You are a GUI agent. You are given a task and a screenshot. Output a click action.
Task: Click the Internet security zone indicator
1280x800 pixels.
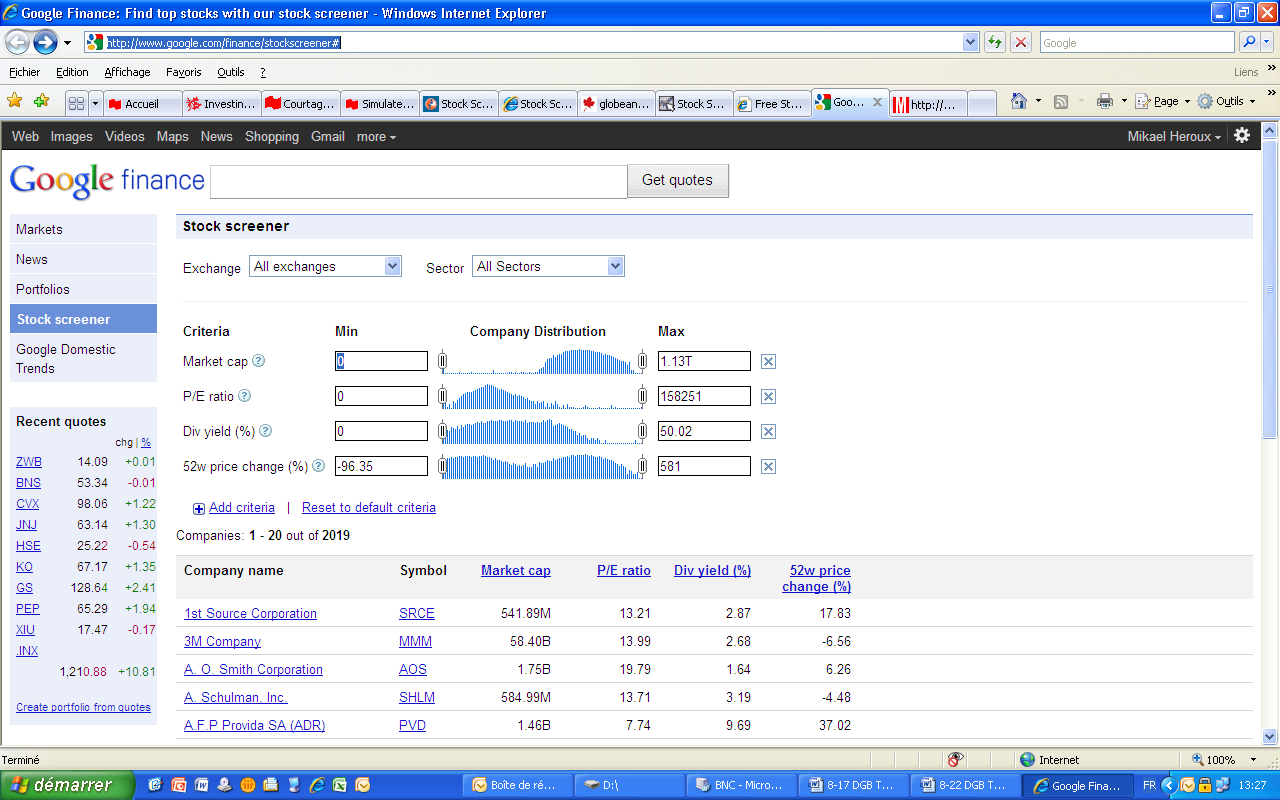(1049, 760)
